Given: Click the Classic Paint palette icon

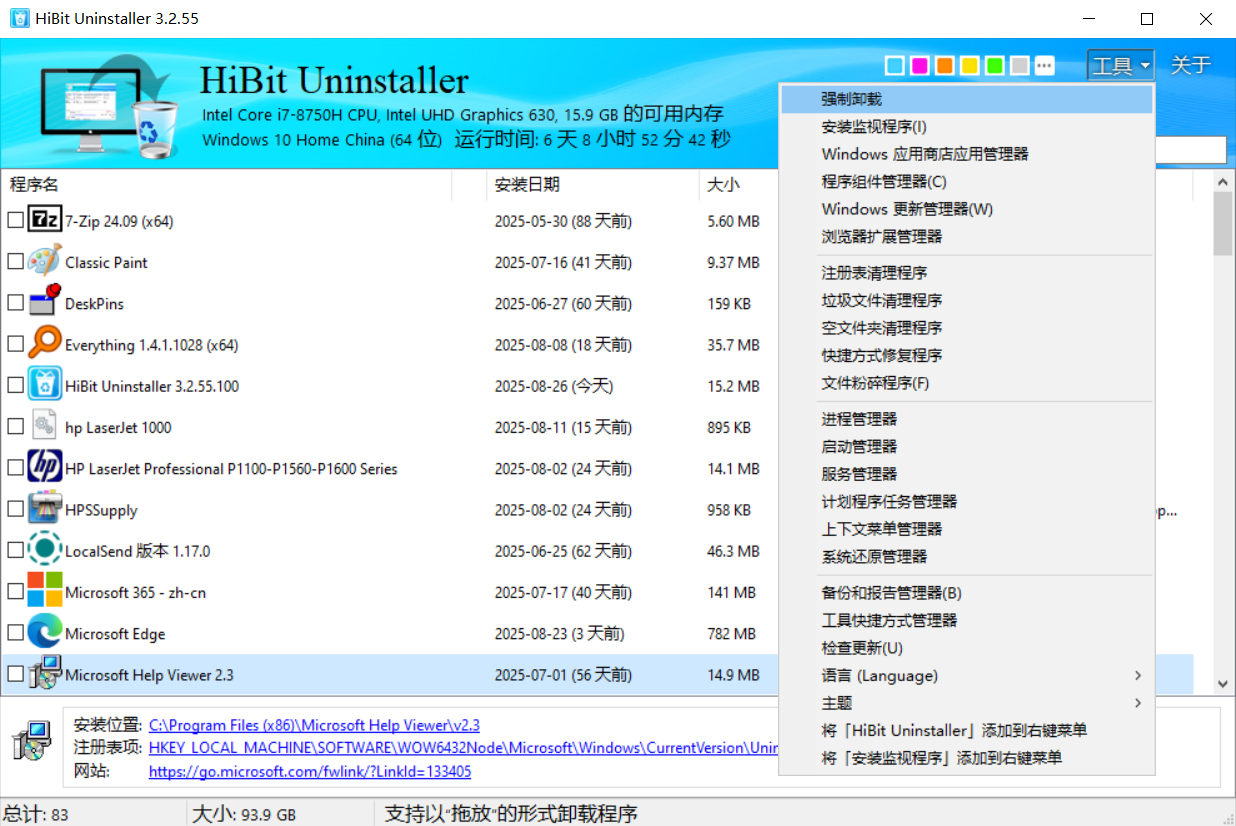Looking at the screenshot, I should 44,262.
